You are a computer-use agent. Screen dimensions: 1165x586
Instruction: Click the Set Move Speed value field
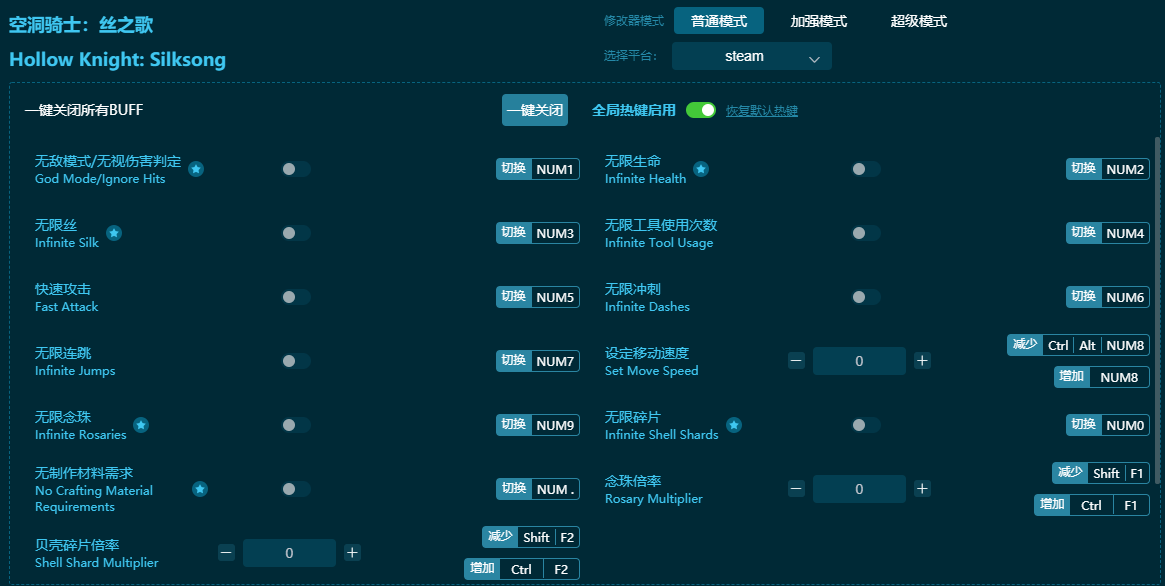[x=859, y=361]
